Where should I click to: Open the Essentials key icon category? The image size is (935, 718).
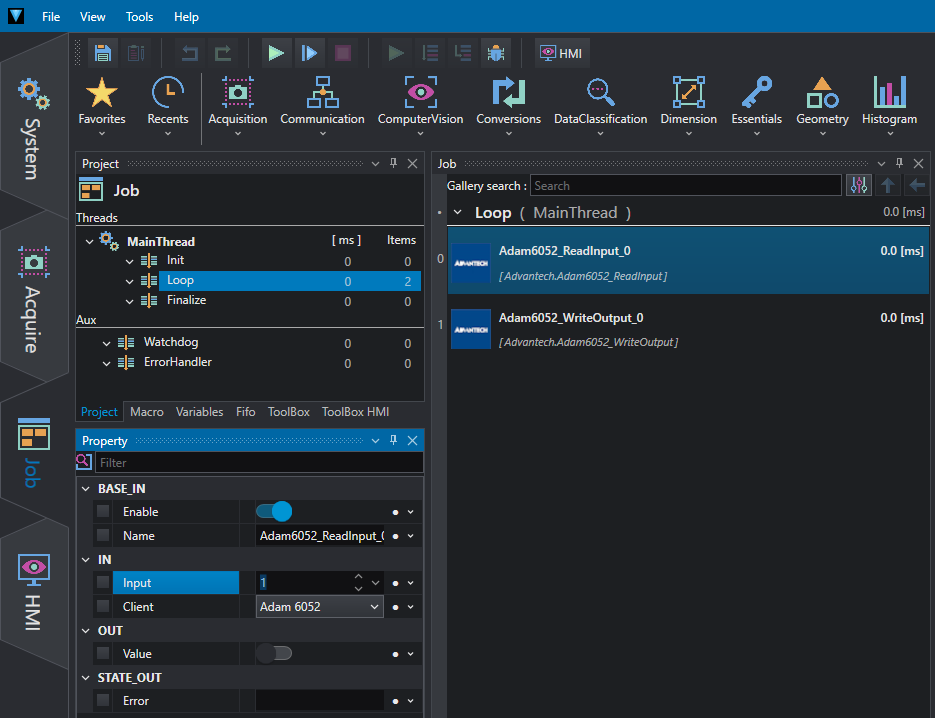pos(756,102)
